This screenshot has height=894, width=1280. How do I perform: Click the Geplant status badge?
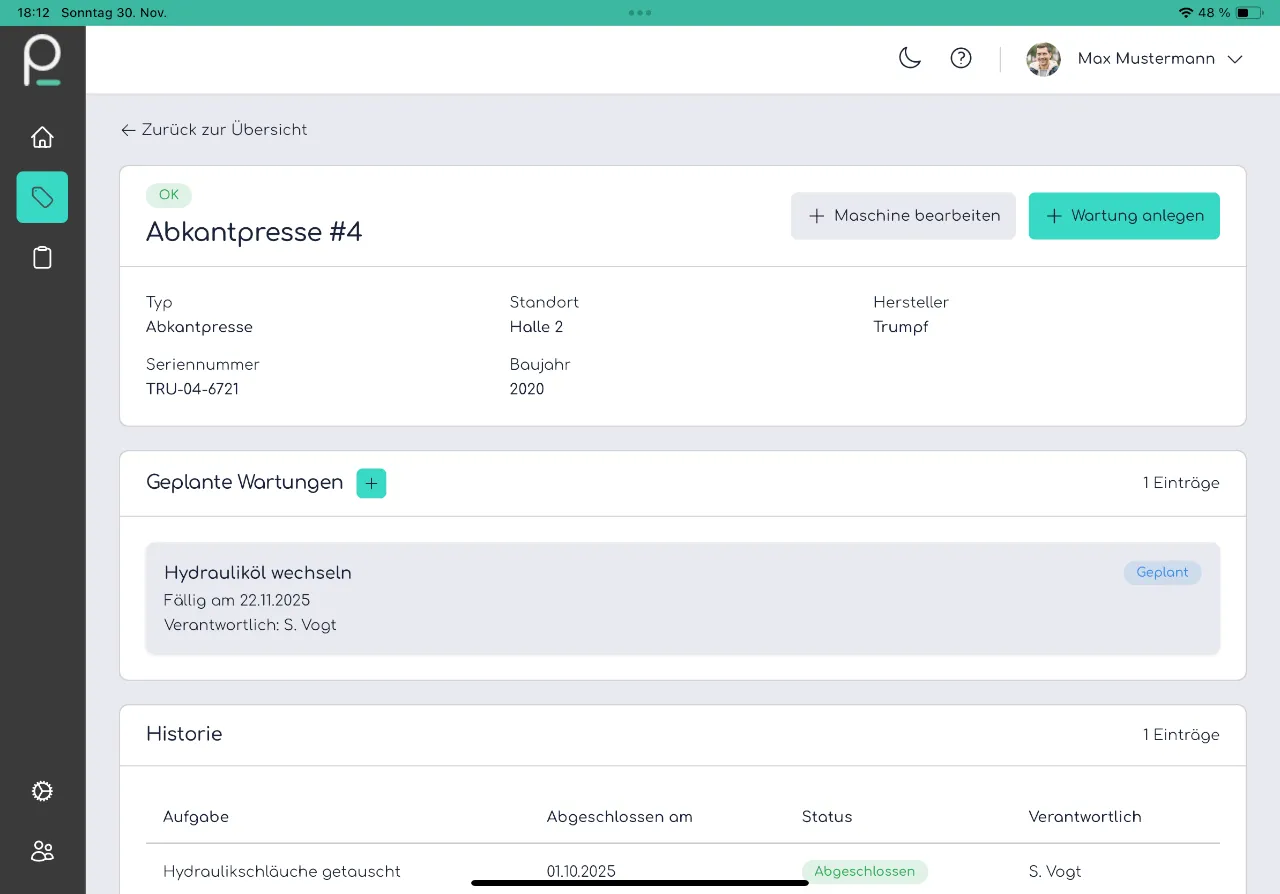pyautogui.click(x=1162, y=573)
